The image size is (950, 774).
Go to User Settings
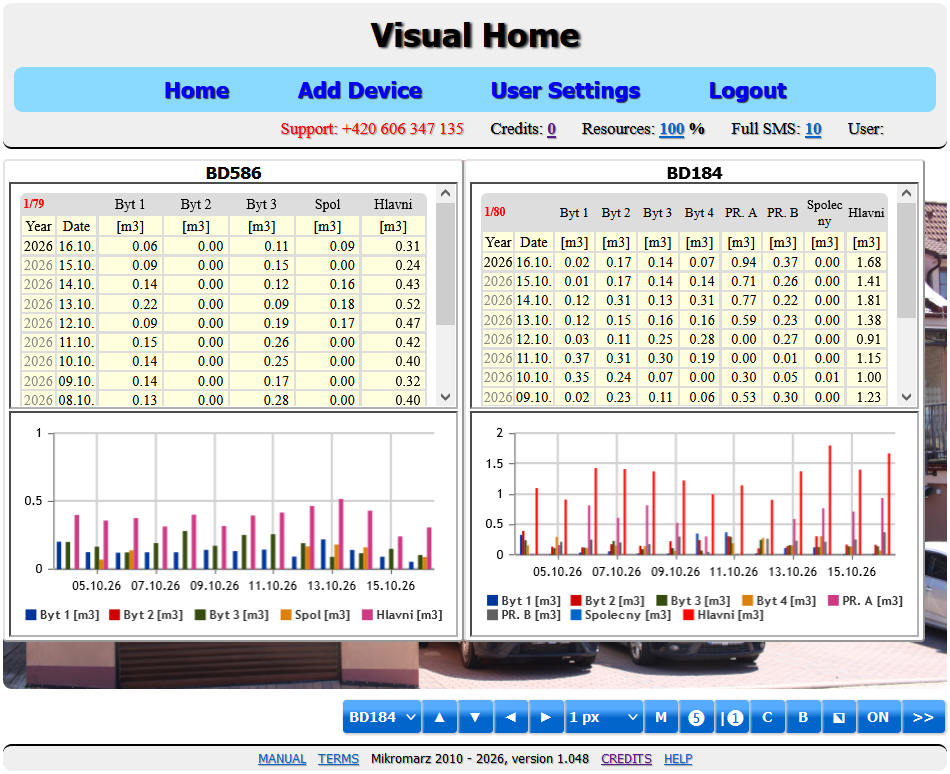pyautogui.click(x=565, y=90)
